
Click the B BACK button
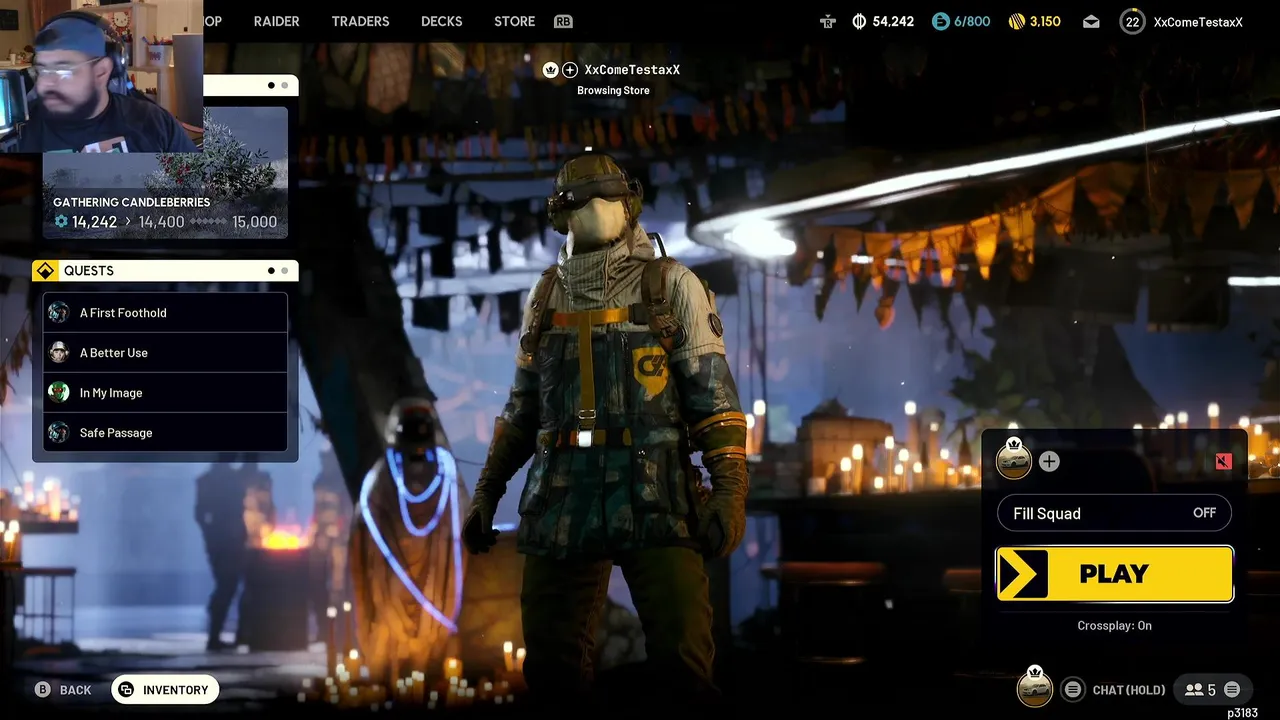click(x=63, y=690)
